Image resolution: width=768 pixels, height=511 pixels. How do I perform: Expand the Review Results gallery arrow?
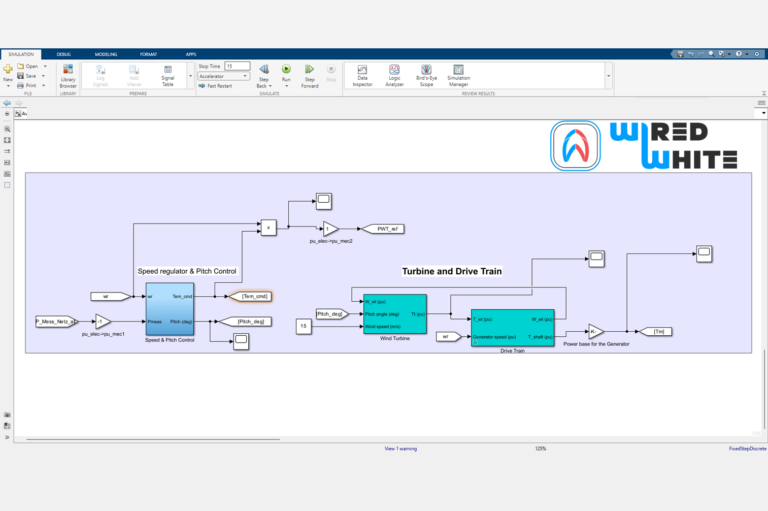coord(607,75)
